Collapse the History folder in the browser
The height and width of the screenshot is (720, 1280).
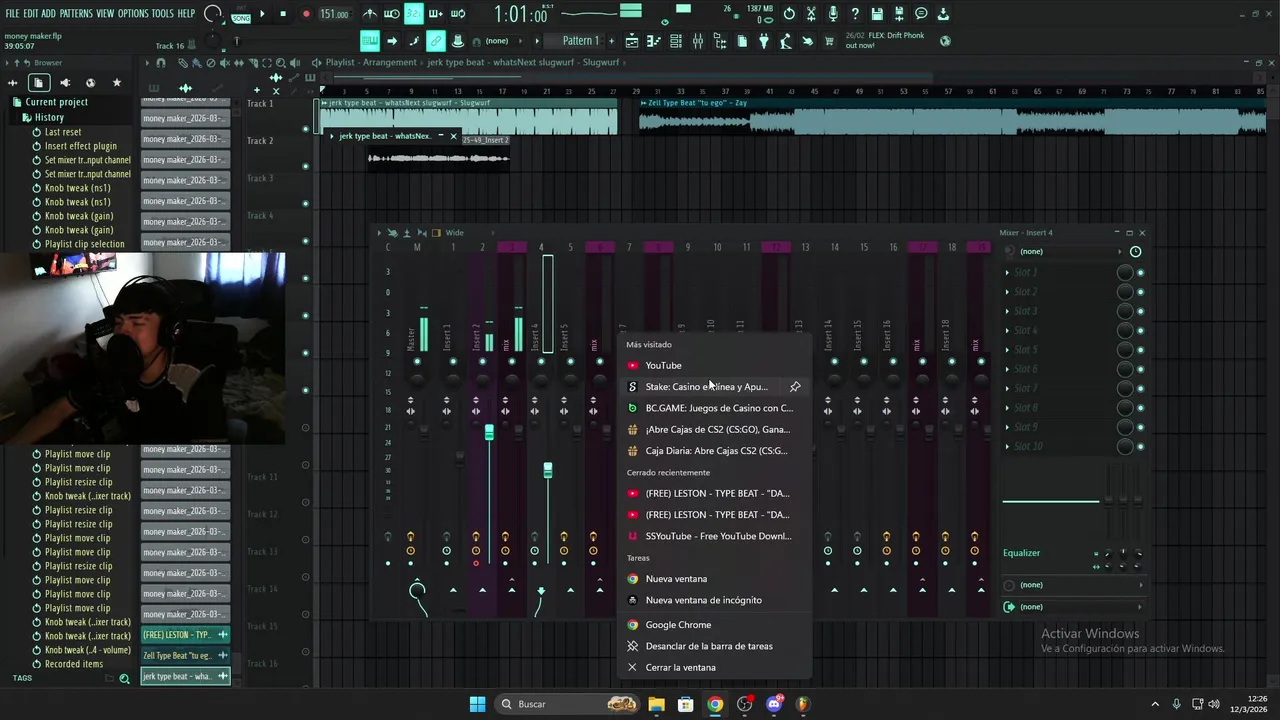click(49, 117)
